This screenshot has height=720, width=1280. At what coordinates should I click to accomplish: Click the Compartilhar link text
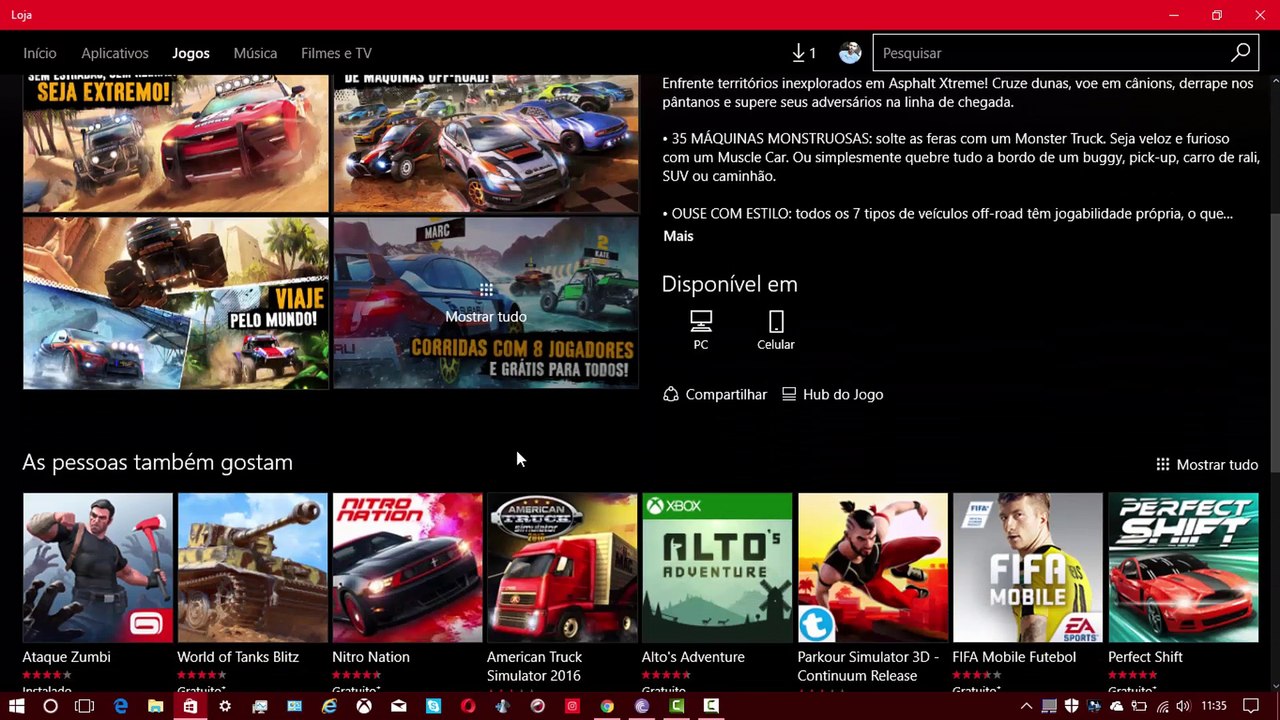(x=726, y=394)
